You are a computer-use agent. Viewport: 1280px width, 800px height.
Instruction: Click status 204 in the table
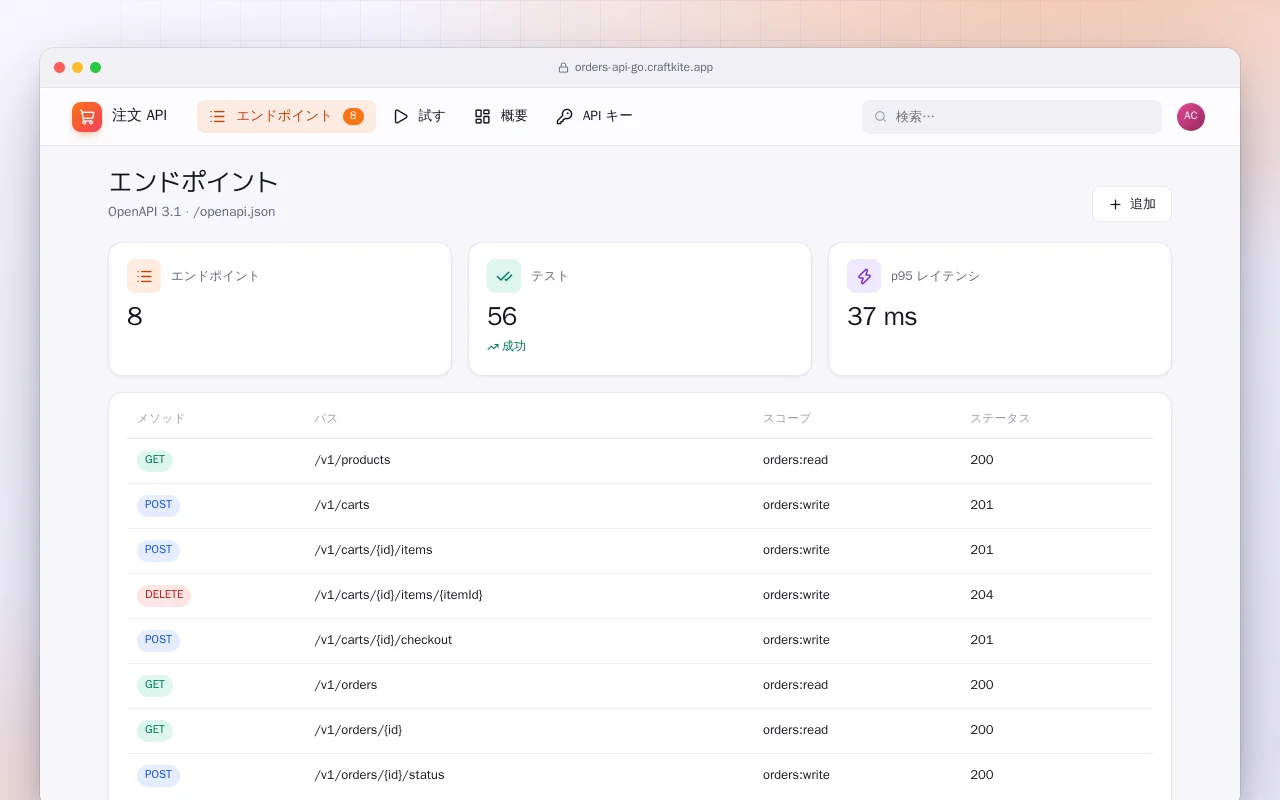pyautogui.click(x=982, y=595)
